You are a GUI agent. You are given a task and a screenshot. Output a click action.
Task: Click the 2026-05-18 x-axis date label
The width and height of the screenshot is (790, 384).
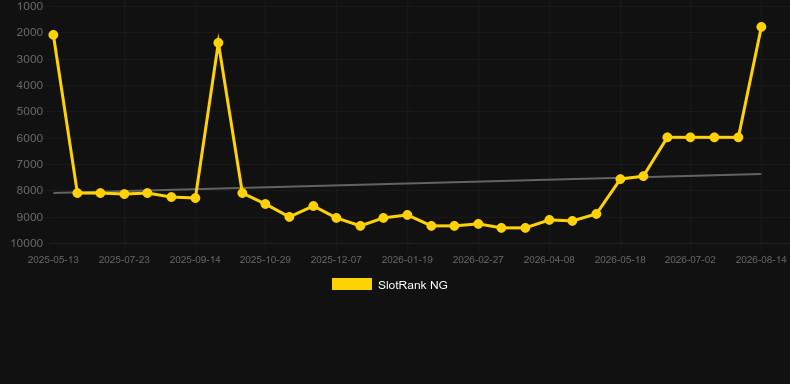tap(620, 260)
